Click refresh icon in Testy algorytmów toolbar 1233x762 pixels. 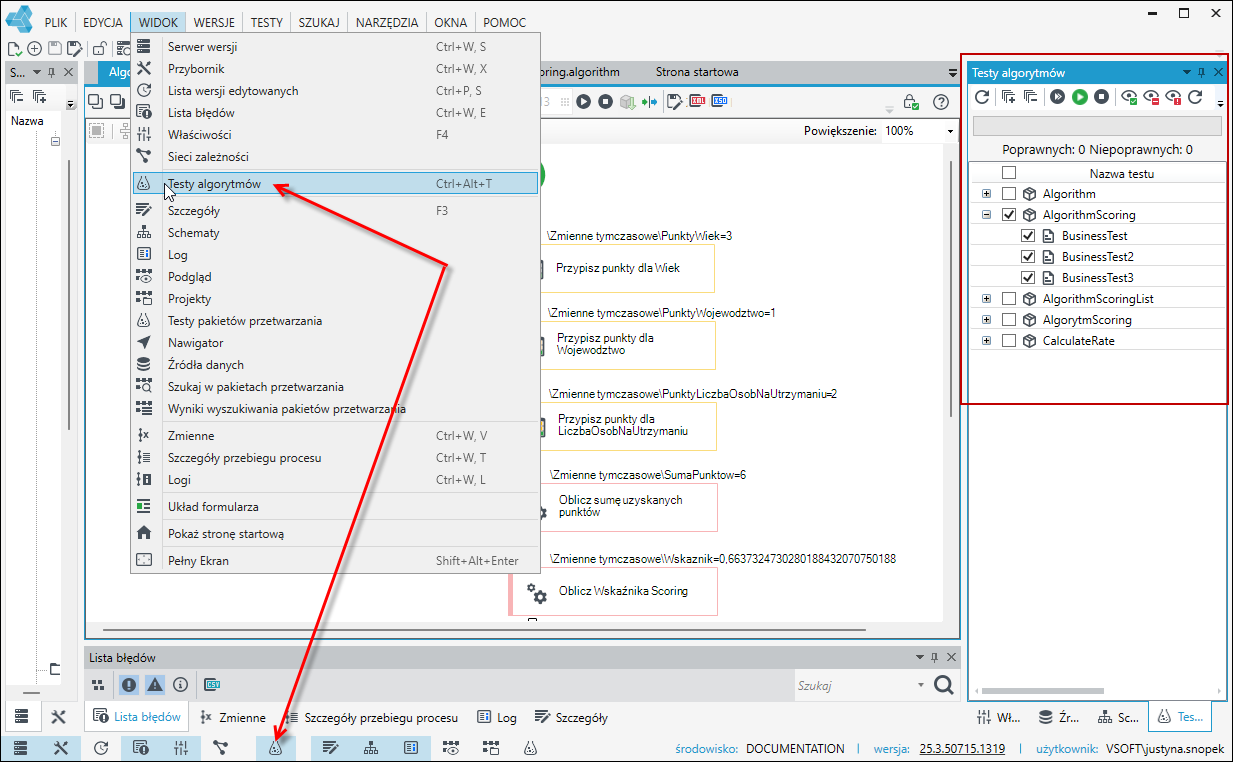tap(982, 97)
